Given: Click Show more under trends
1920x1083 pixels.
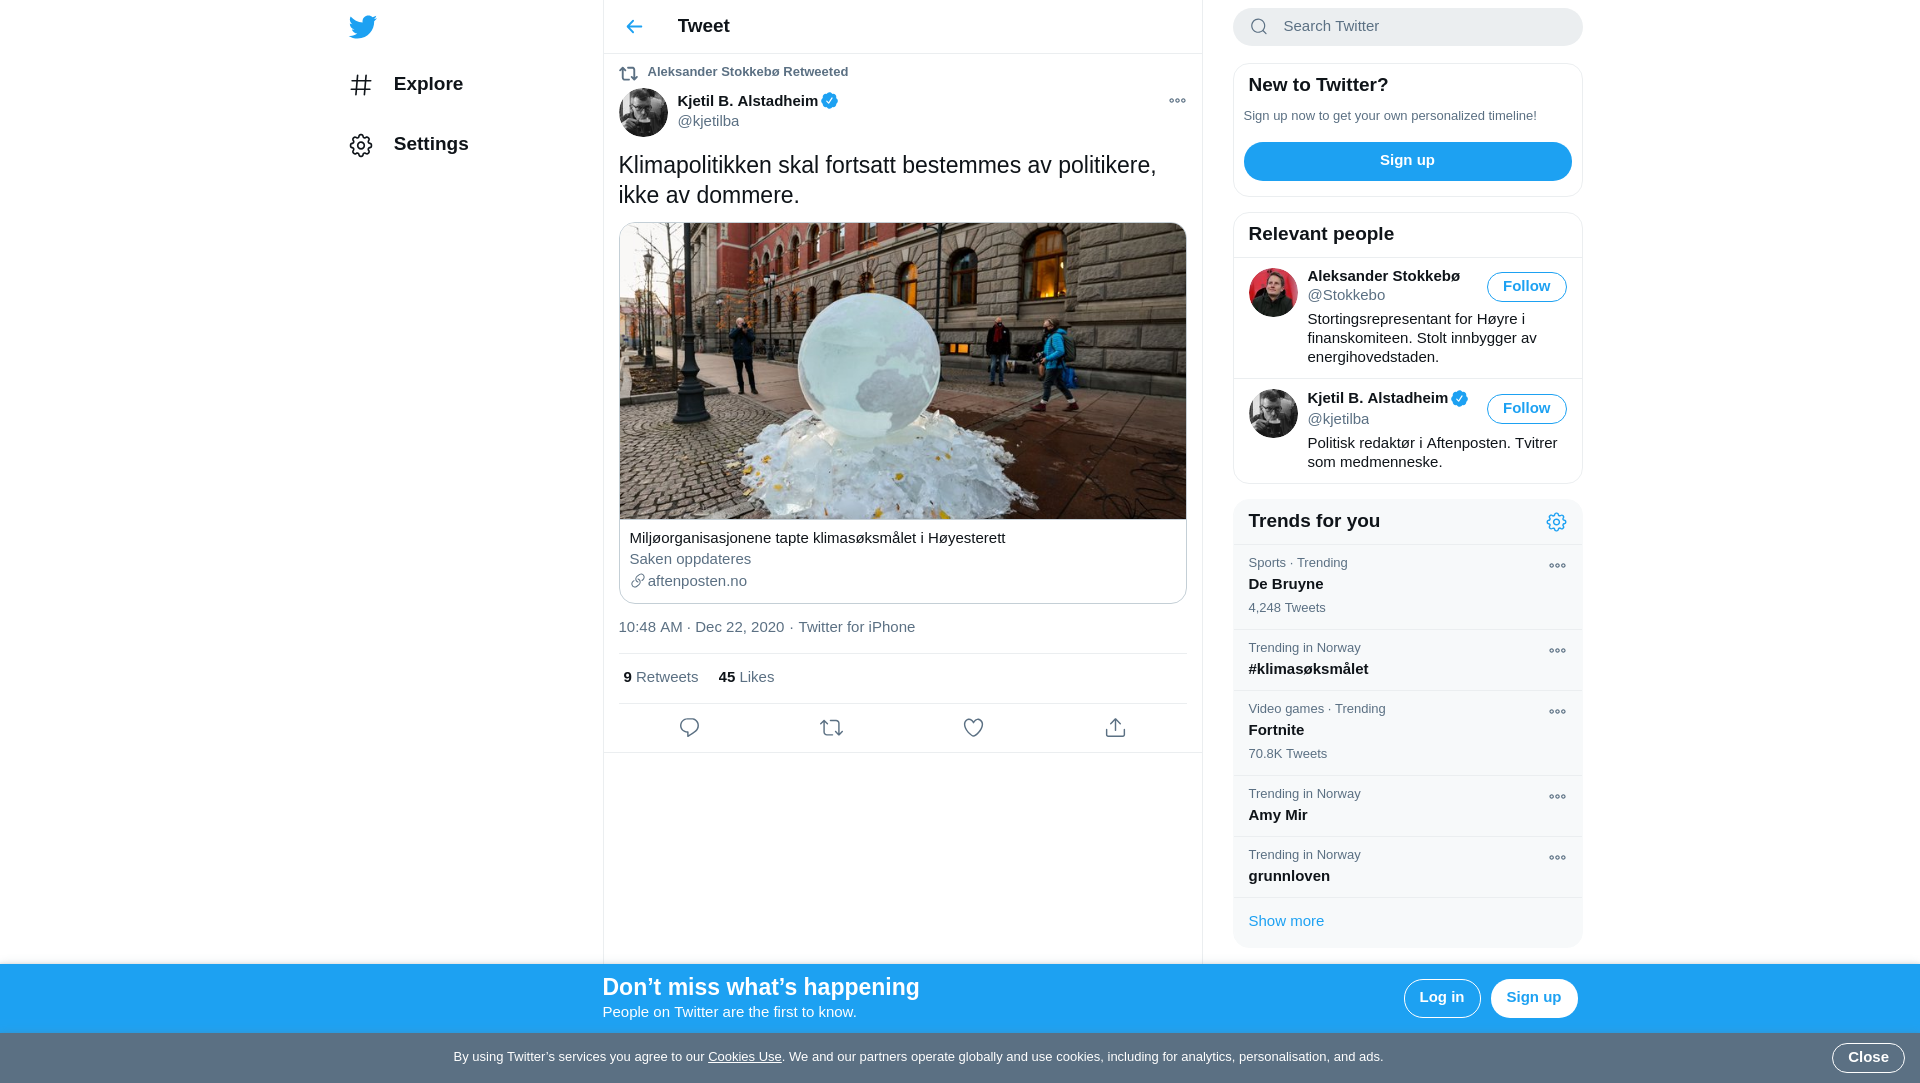Looking at the screenshot, I should click(x=1286, y=921).
